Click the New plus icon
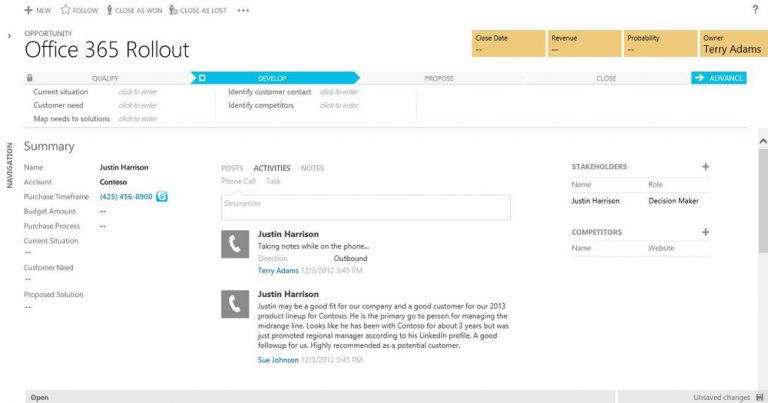 click(x=28, y=10)
